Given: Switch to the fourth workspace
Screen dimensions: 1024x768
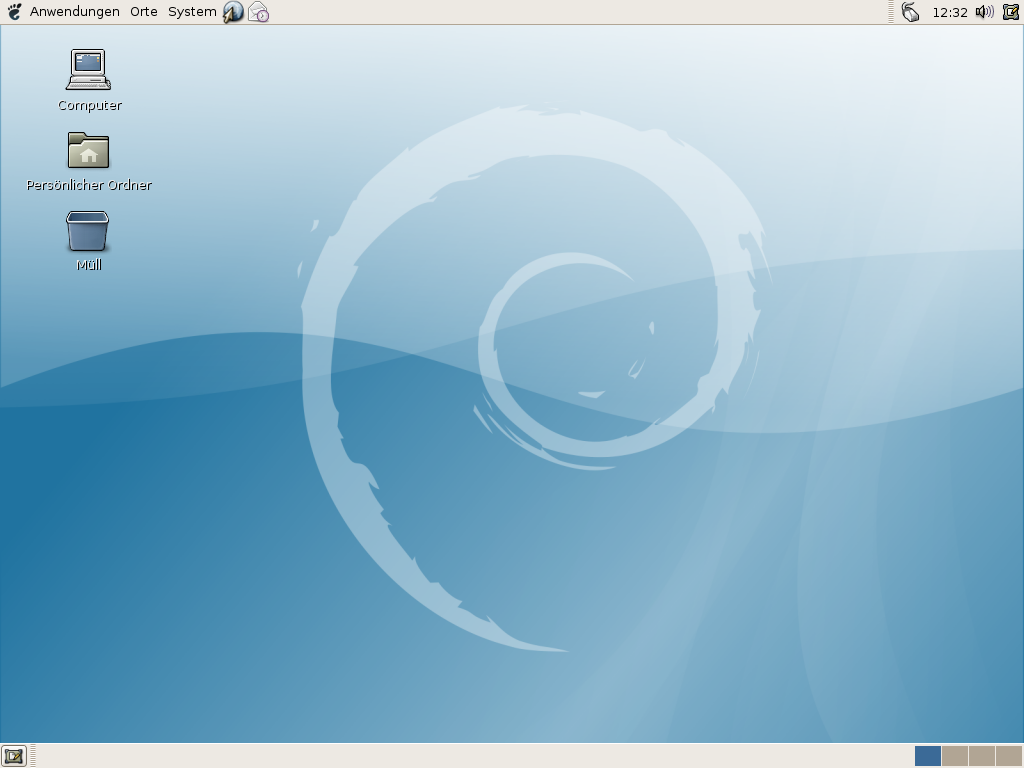Looking at the screenshot, I should click(1008, 756).
